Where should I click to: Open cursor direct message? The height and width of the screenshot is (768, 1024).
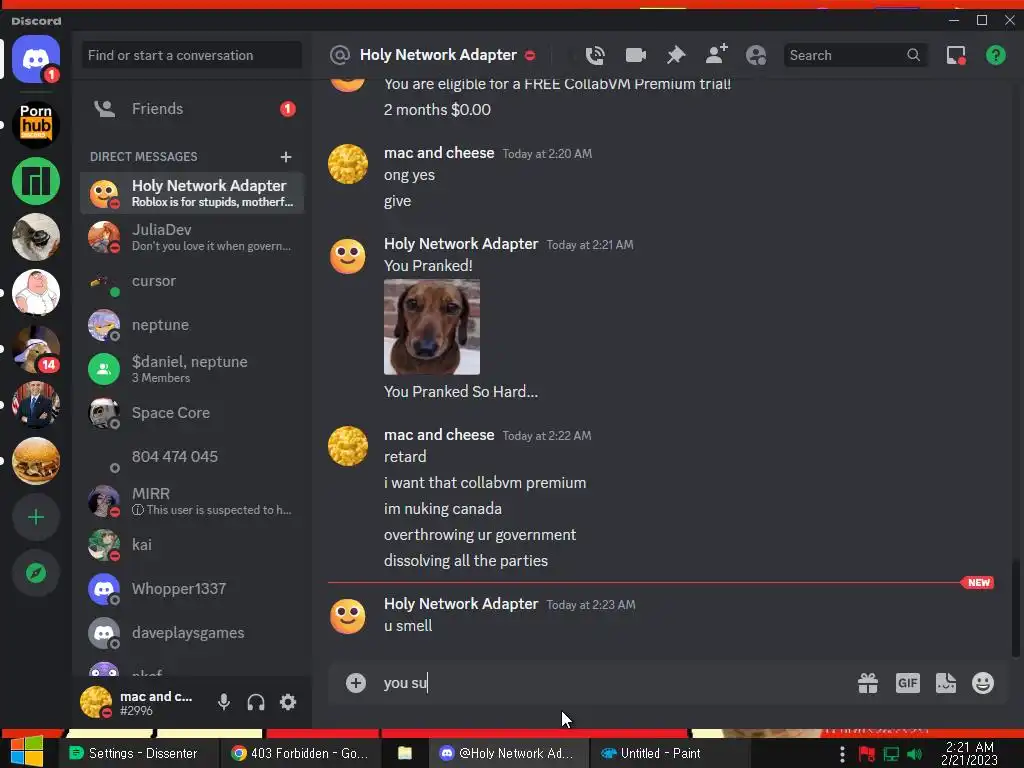(x=192, y=281)
